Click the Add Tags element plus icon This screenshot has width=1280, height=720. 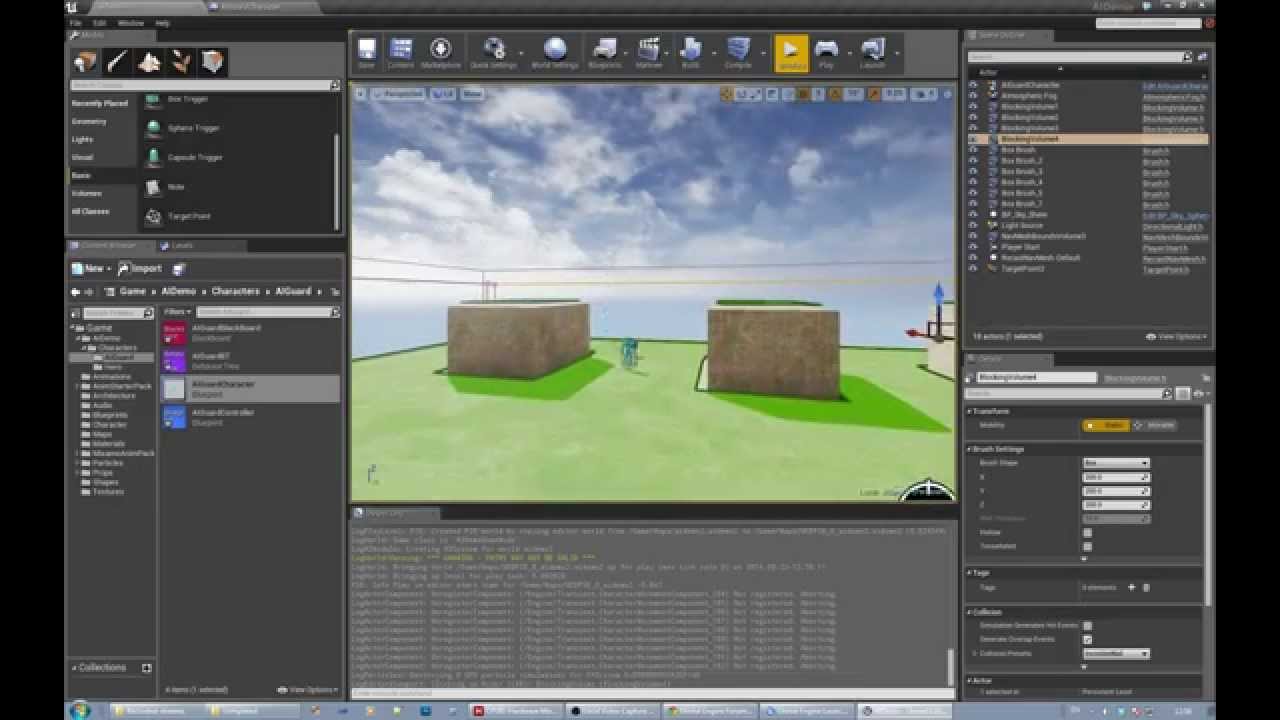(1132, 588)
